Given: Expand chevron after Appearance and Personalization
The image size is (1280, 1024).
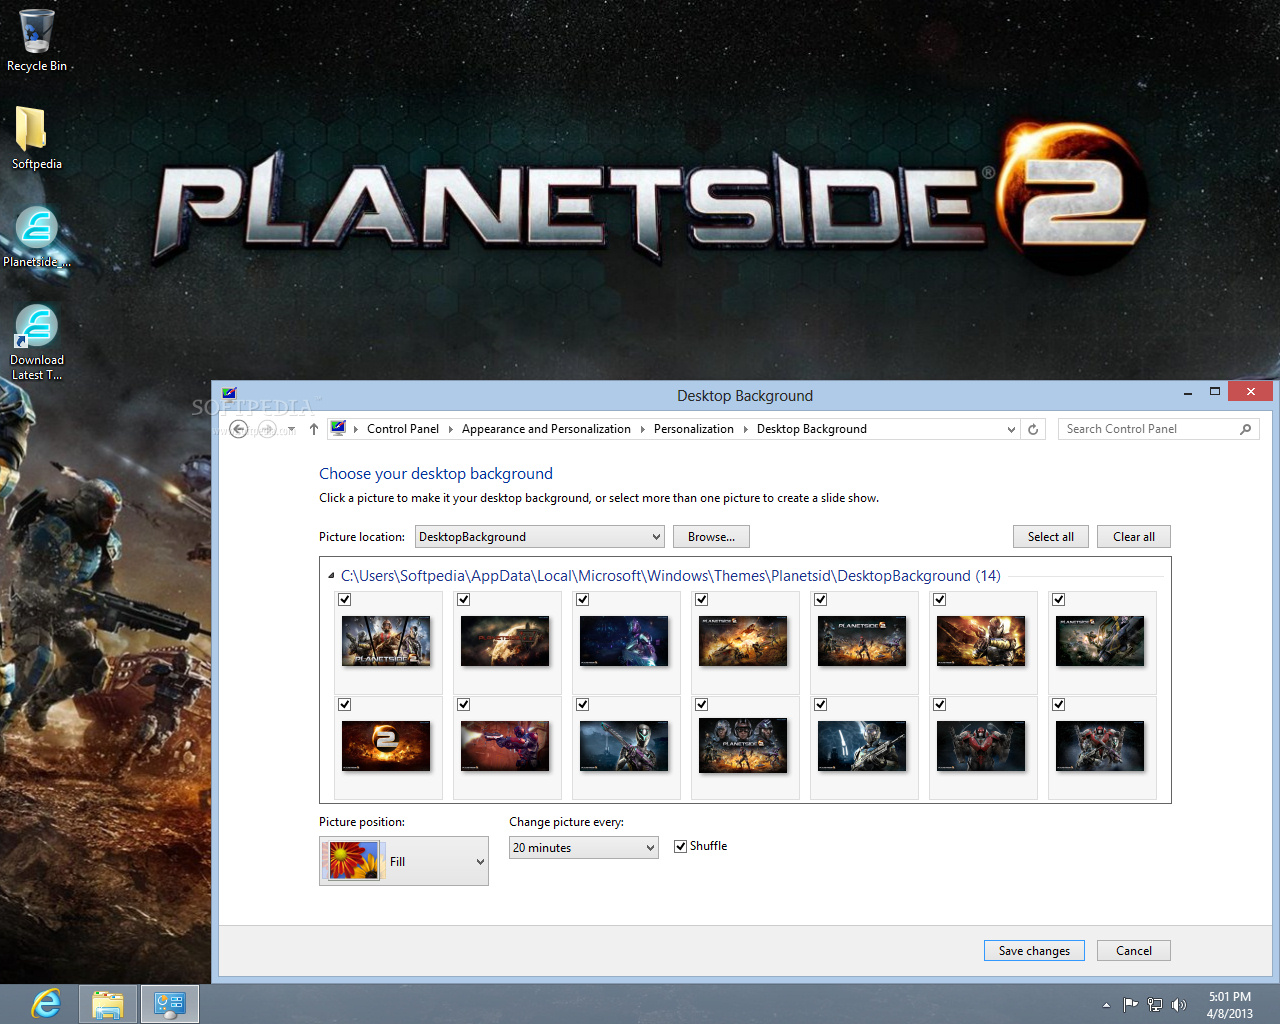Looking at the screenshot, I should pos(642,429).
